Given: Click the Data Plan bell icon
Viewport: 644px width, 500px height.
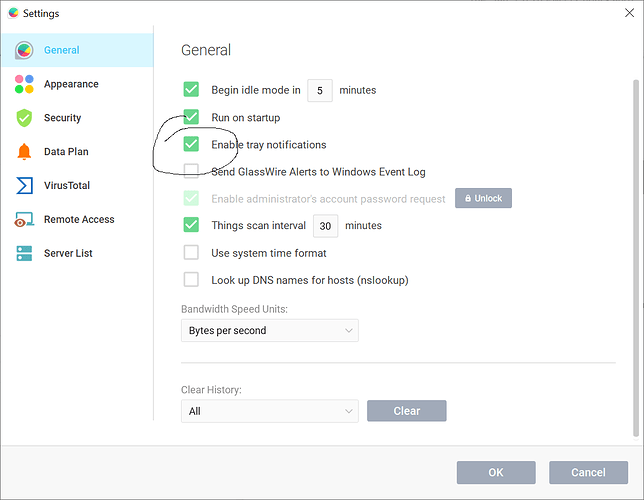Looking at the screenshot, I should 24,152.
